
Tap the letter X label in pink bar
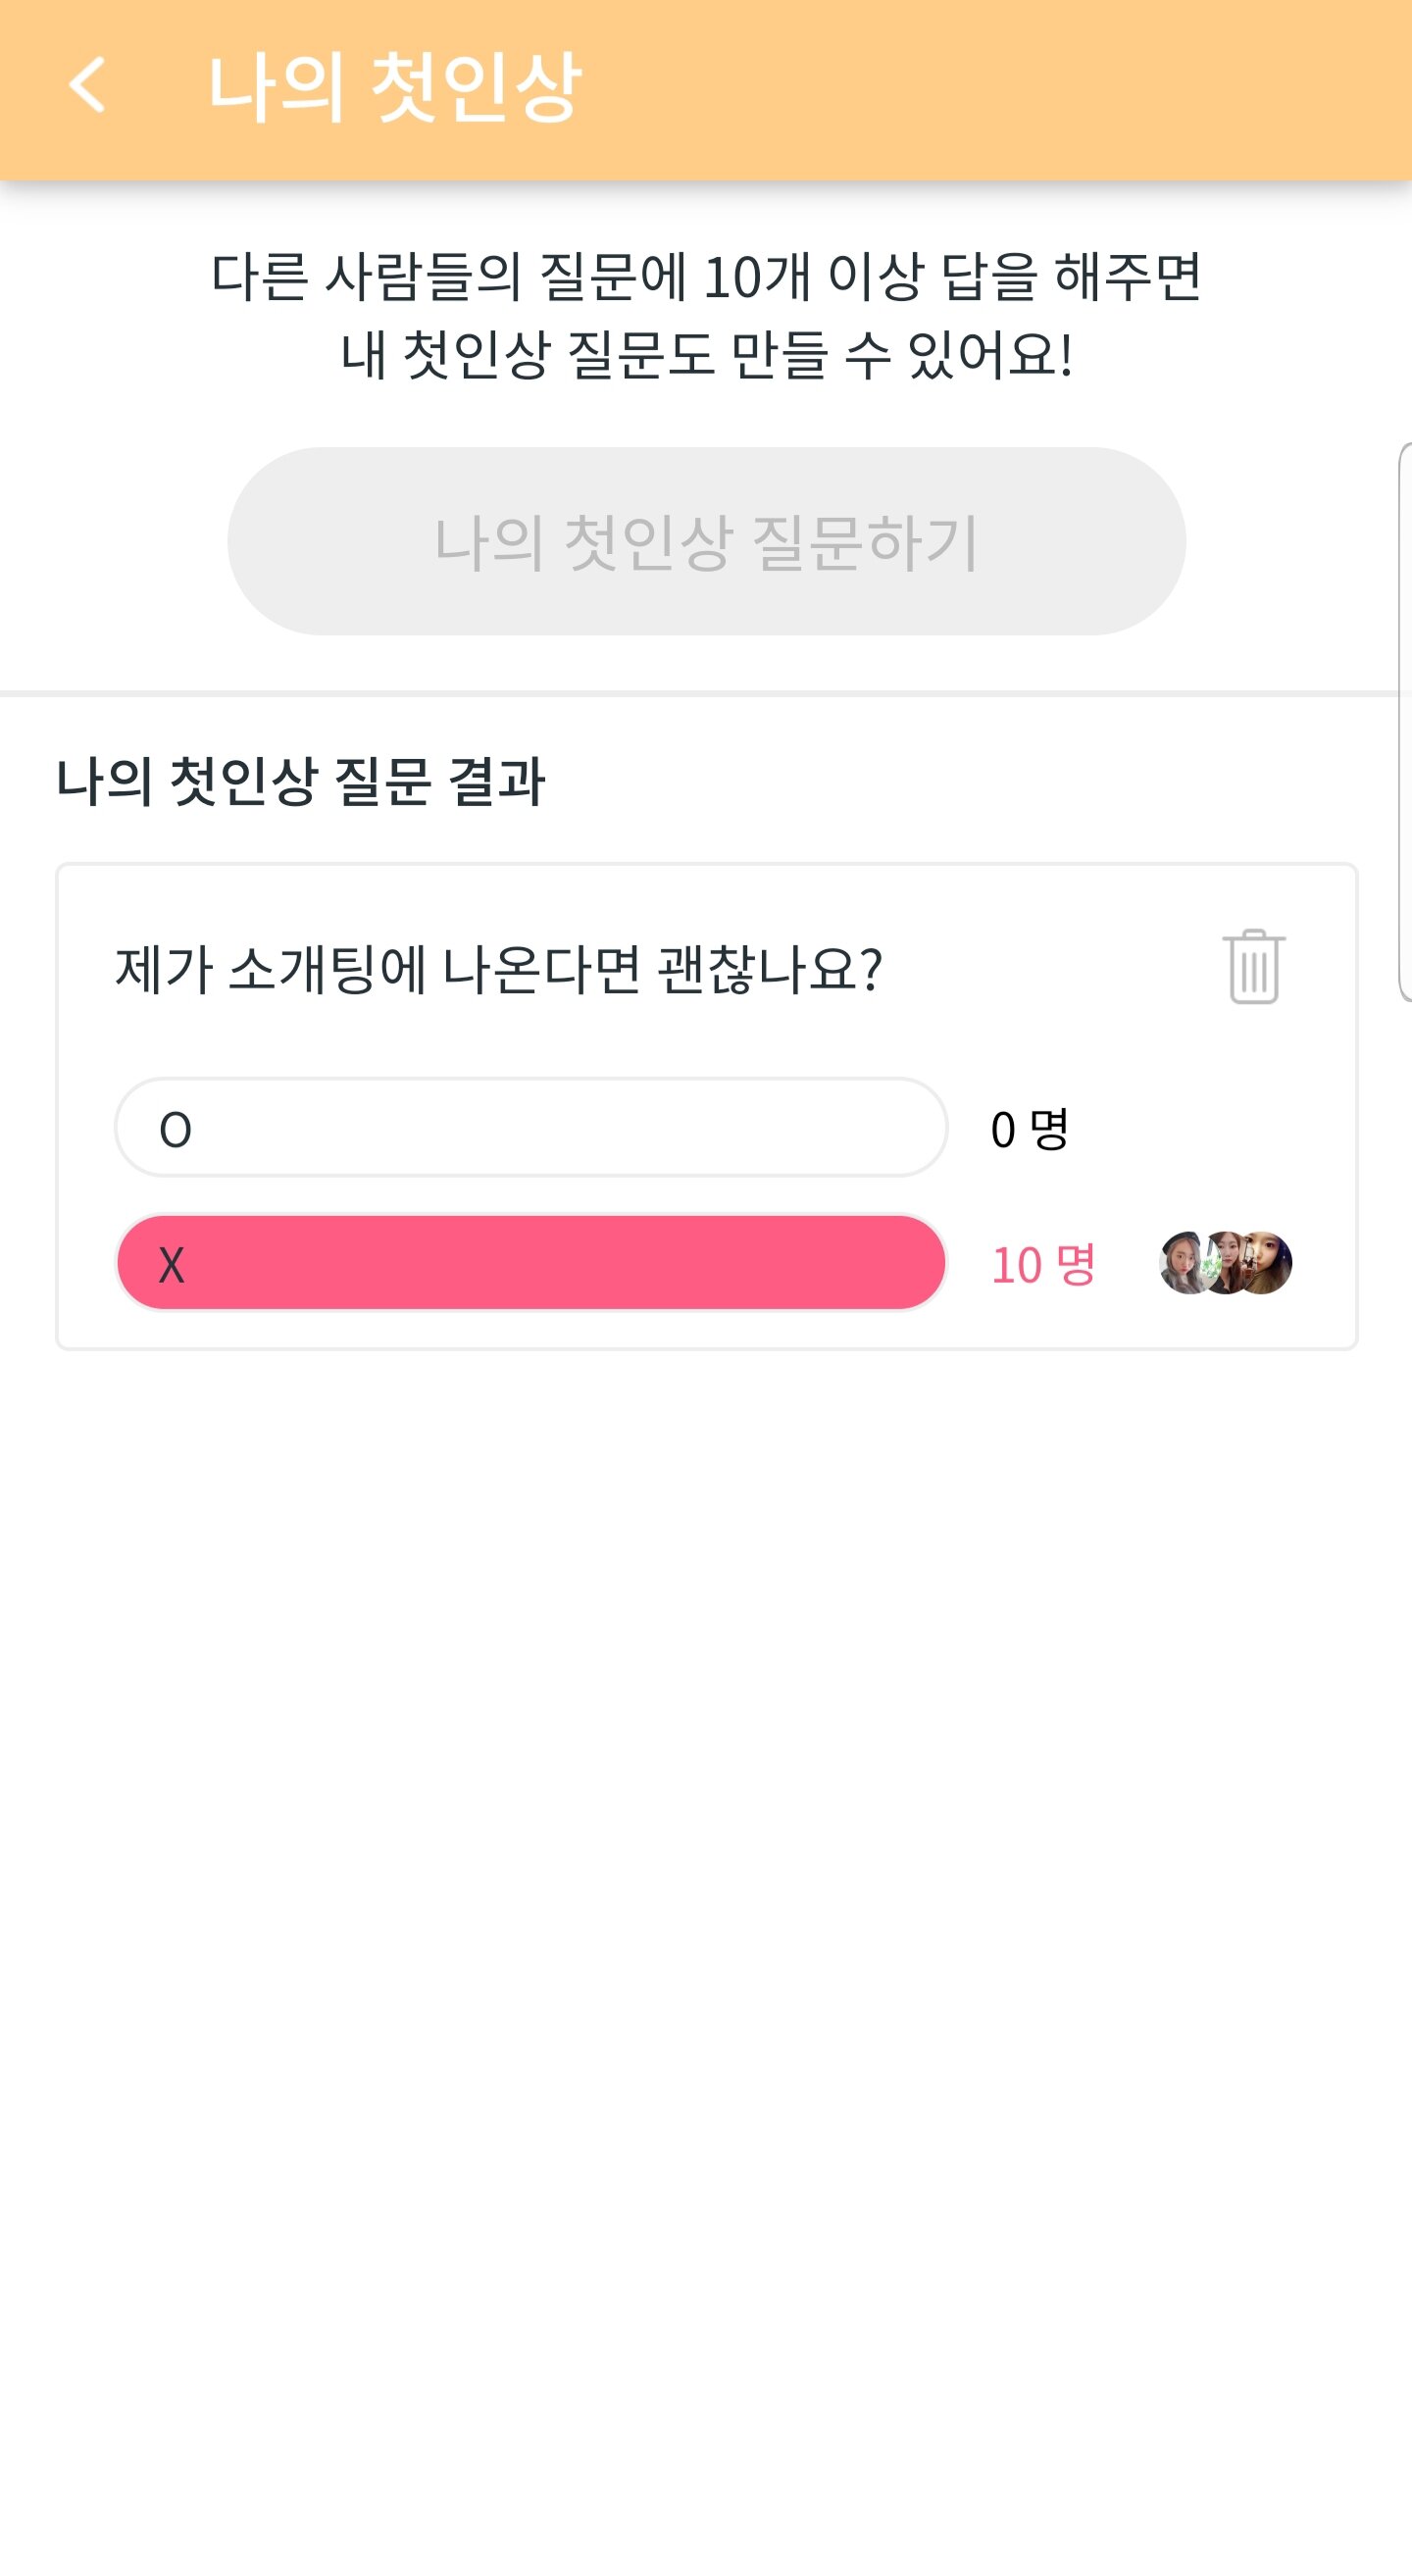click(x=172, y=1265)
